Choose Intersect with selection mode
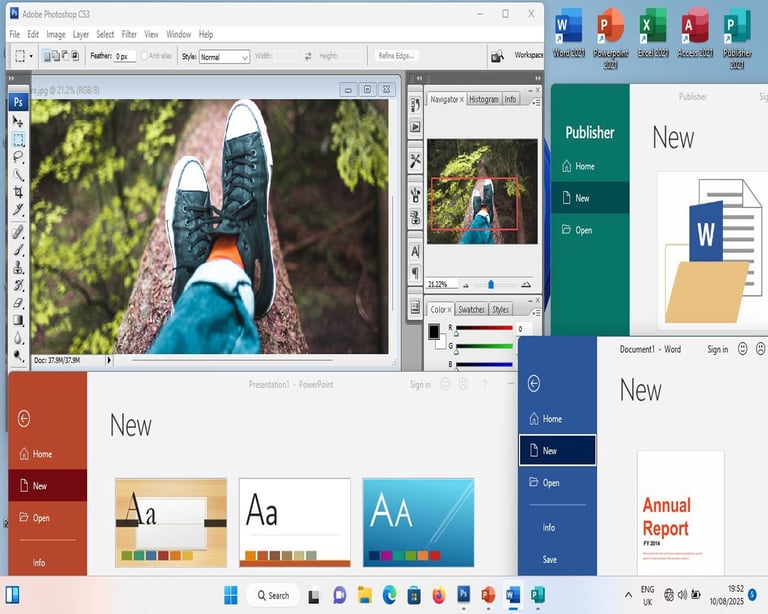The width and height of the screenshot is (768, 614). click(x=75, y=56)
